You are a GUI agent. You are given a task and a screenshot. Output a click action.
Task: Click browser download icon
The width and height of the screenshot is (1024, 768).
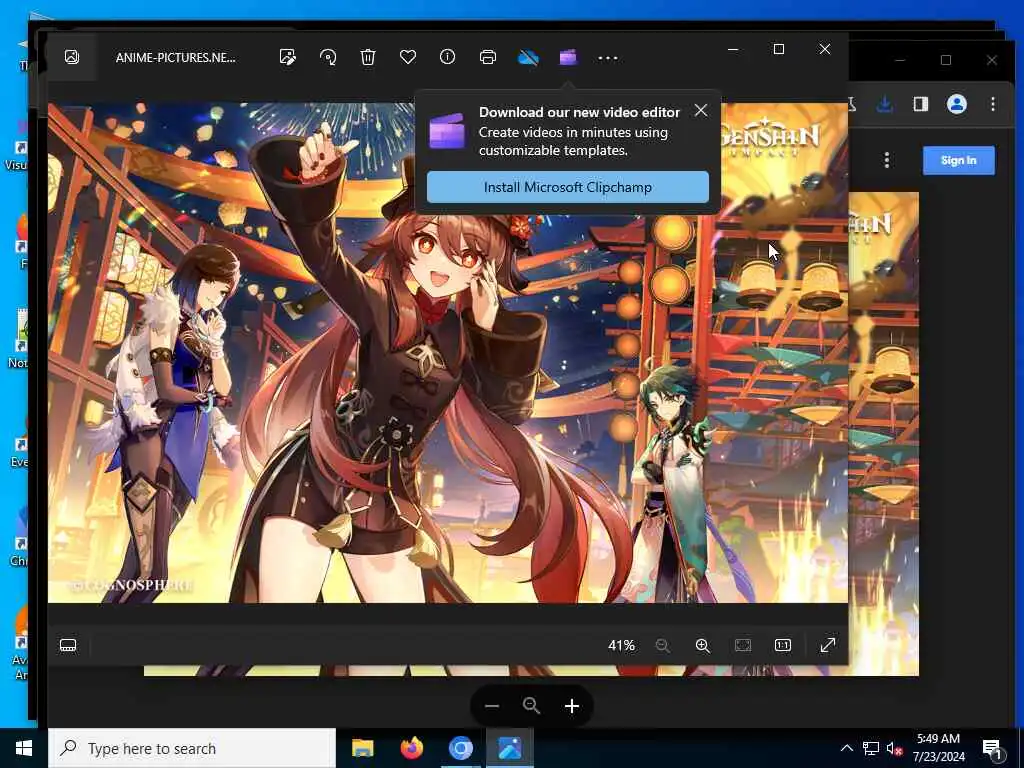pos(885,104)
